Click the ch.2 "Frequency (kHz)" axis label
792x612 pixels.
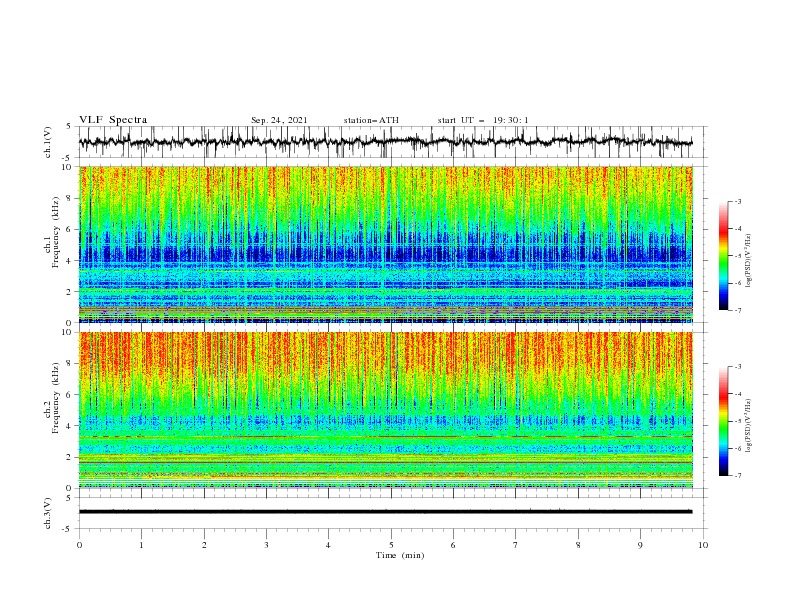pyautogui.click(x=57, y=398)
